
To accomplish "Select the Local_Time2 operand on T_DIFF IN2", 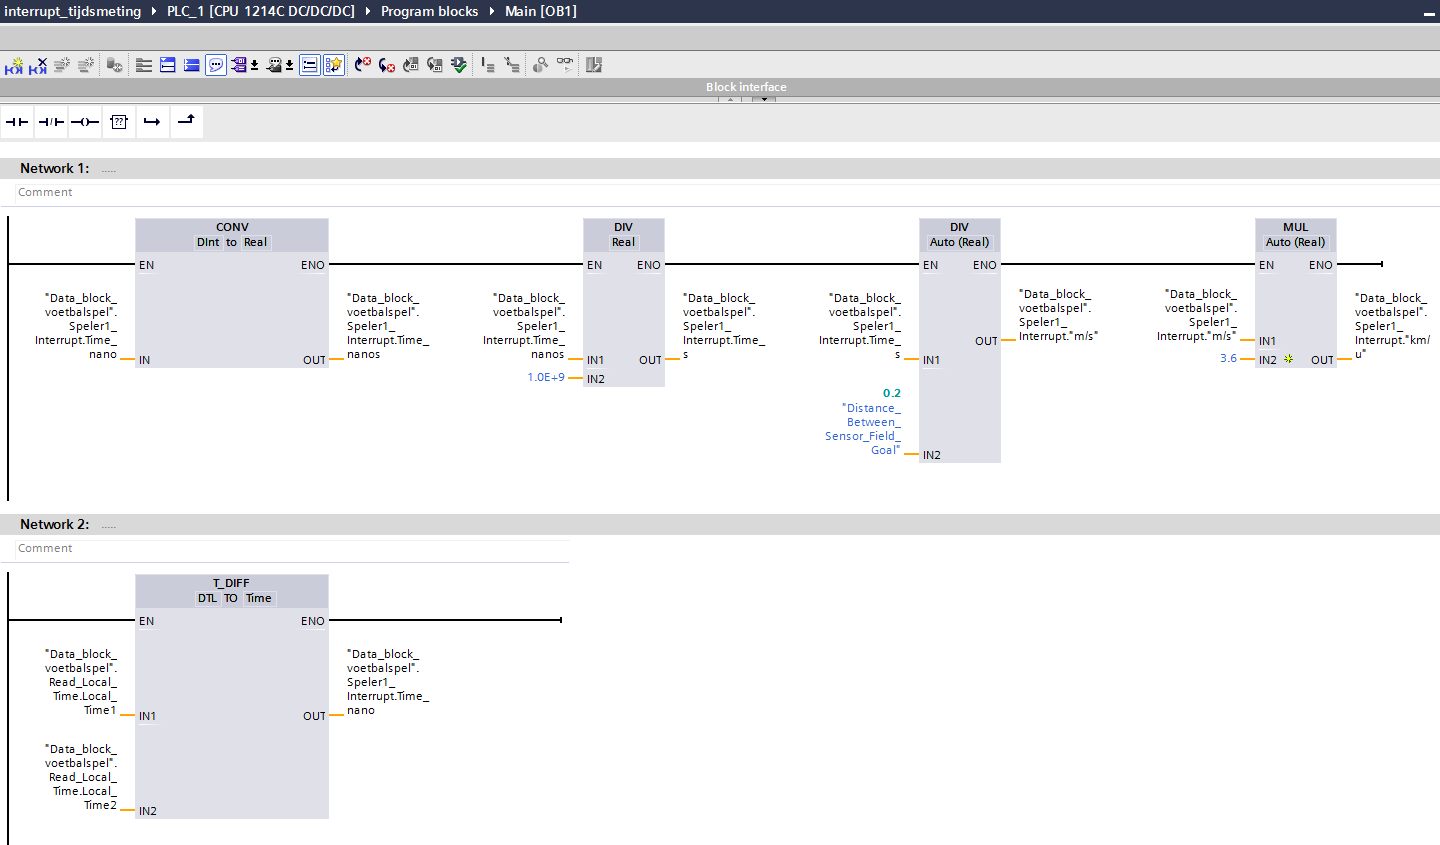I will point(81,777).
